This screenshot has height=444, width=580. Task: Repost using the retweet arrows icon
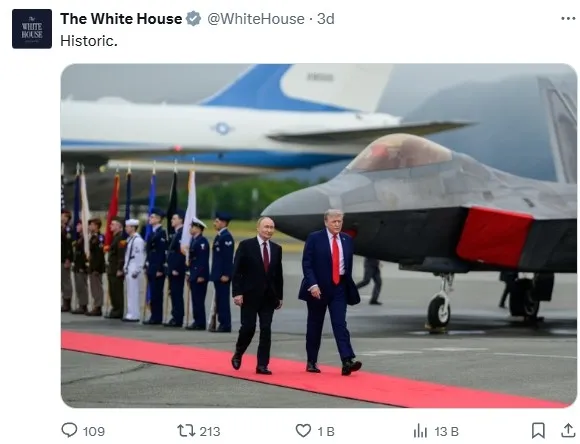coord(186,431)
